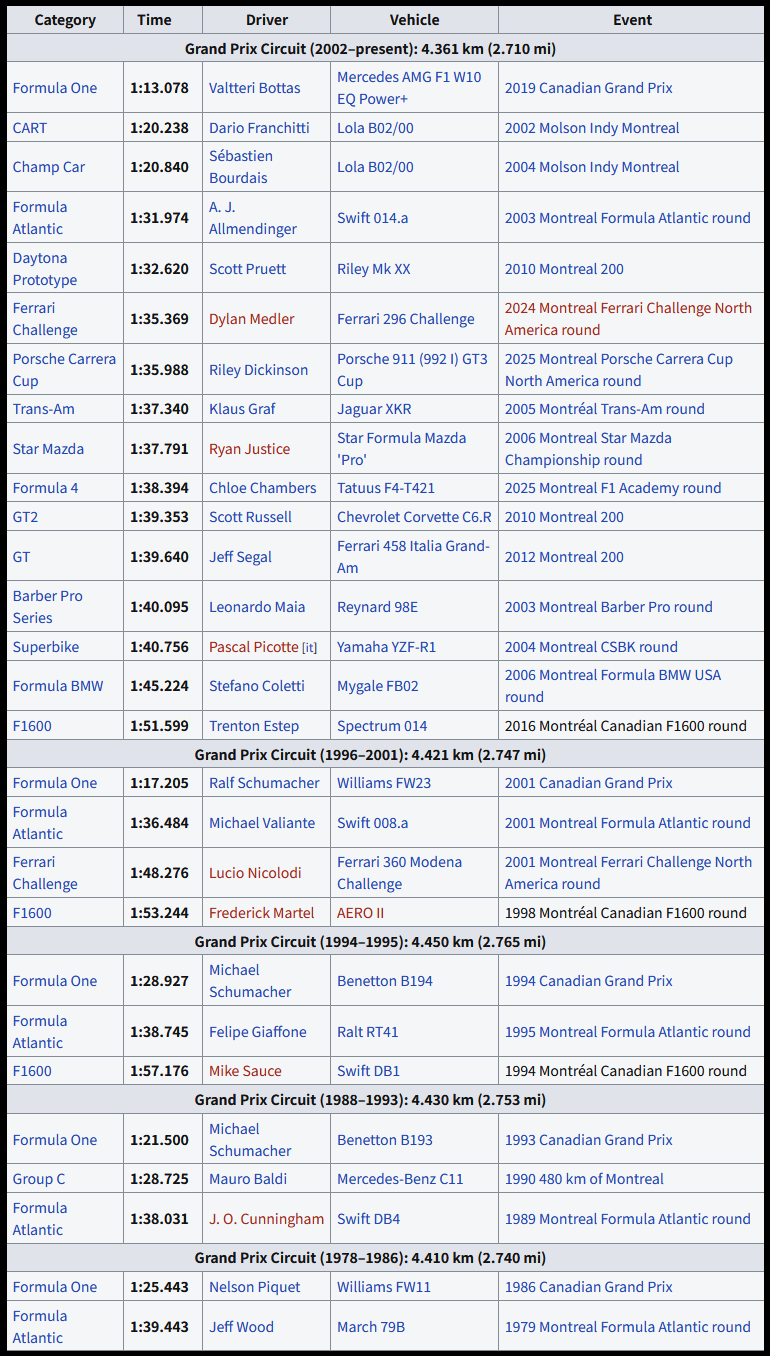The width and height of the screenshot is (770, 1356).
Task: Open Riley Mk XX vehicle link
Action: click(373, 269)
